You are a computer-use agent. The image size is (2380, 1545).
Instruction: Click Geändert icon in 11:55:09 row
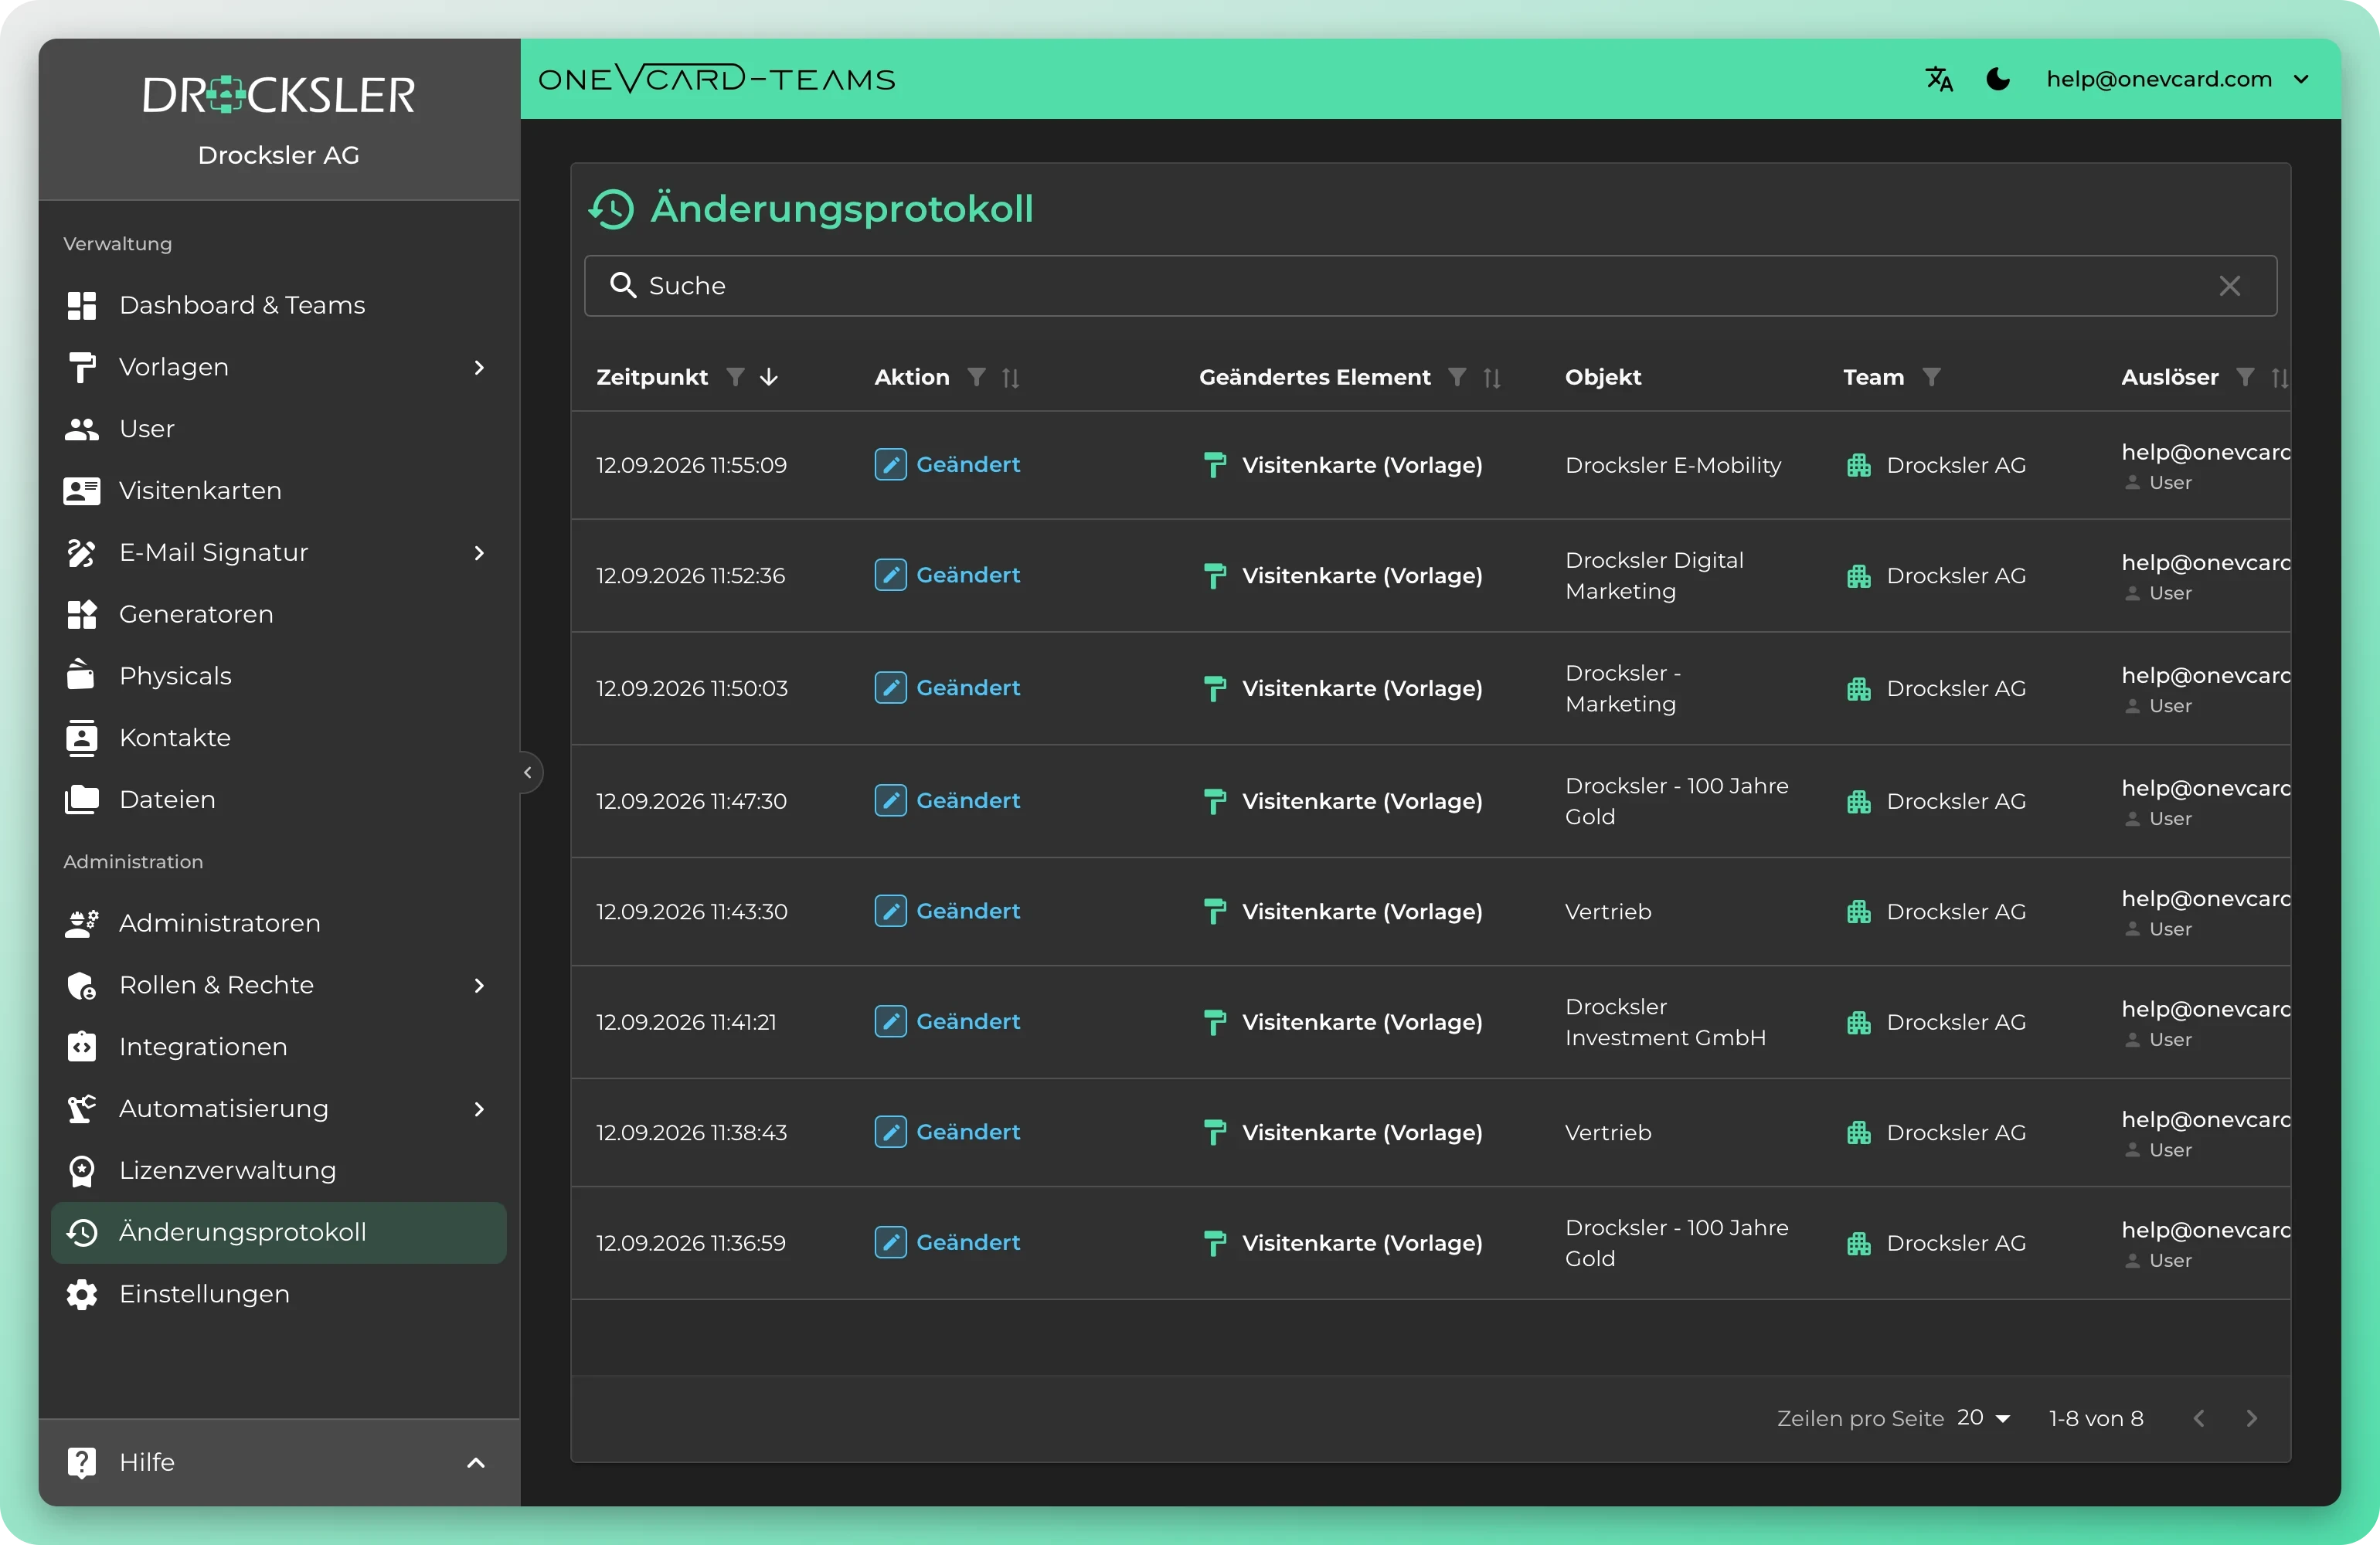(890, 465)
